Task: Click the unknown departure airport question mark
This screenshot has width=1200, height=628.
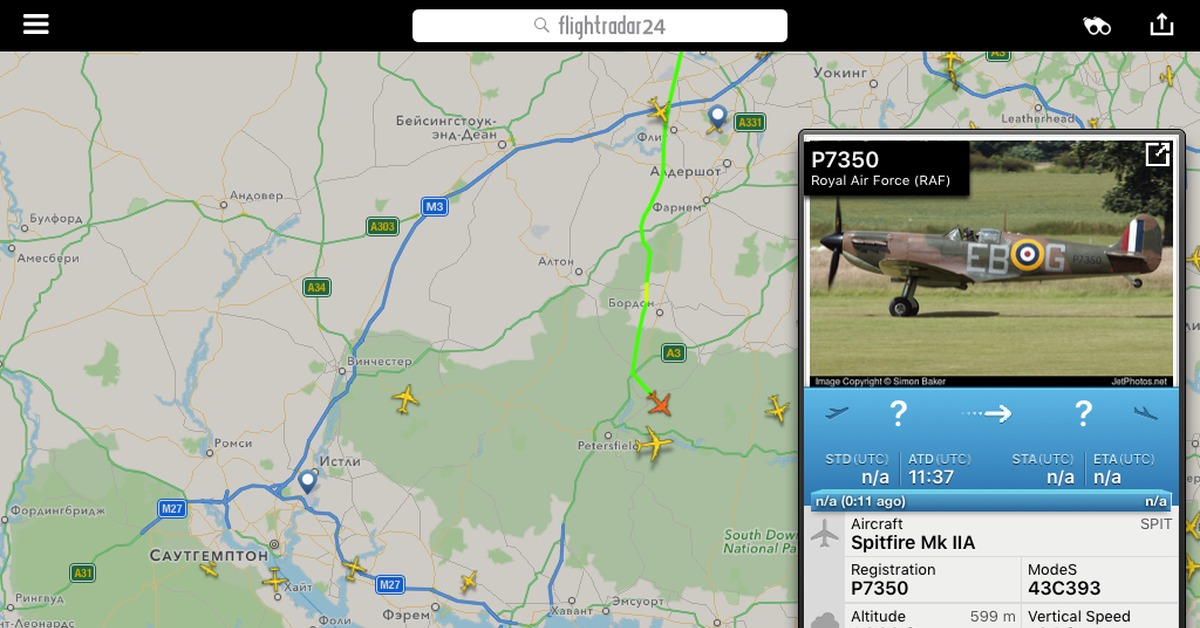Action: coord(898,412)
